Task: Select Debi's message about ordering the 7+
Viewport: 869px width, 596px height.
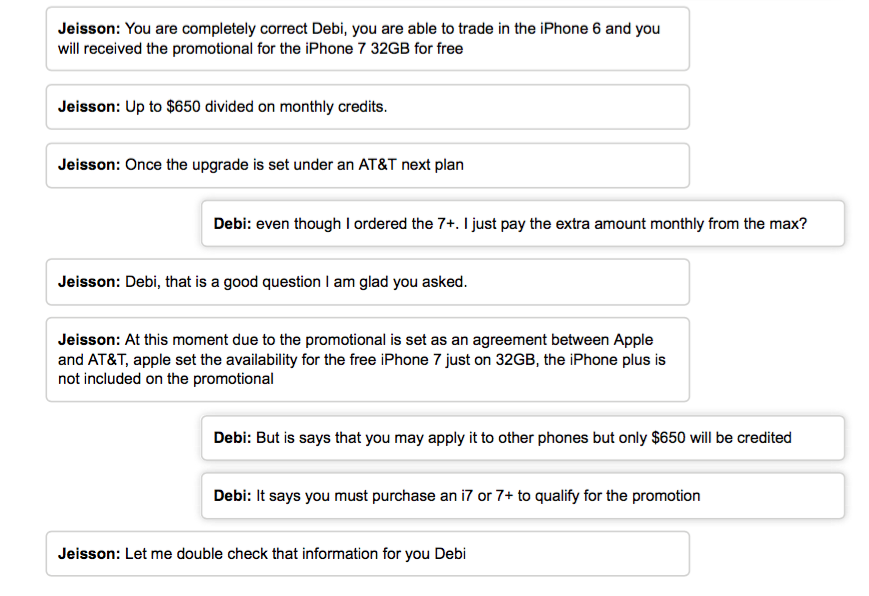Action: (x=523, y=223)
